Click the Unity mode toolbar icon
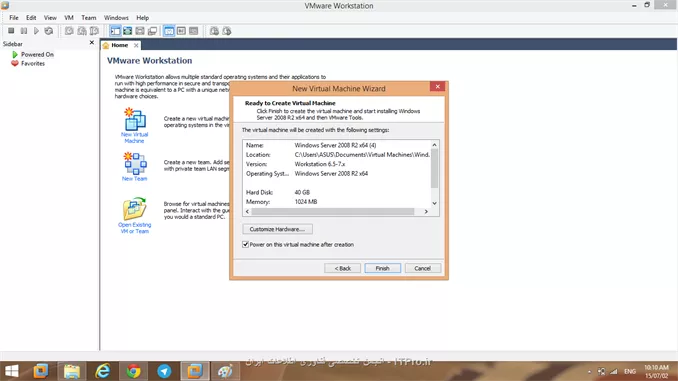Viewport: 678px width, 381px height. point(152,31)
